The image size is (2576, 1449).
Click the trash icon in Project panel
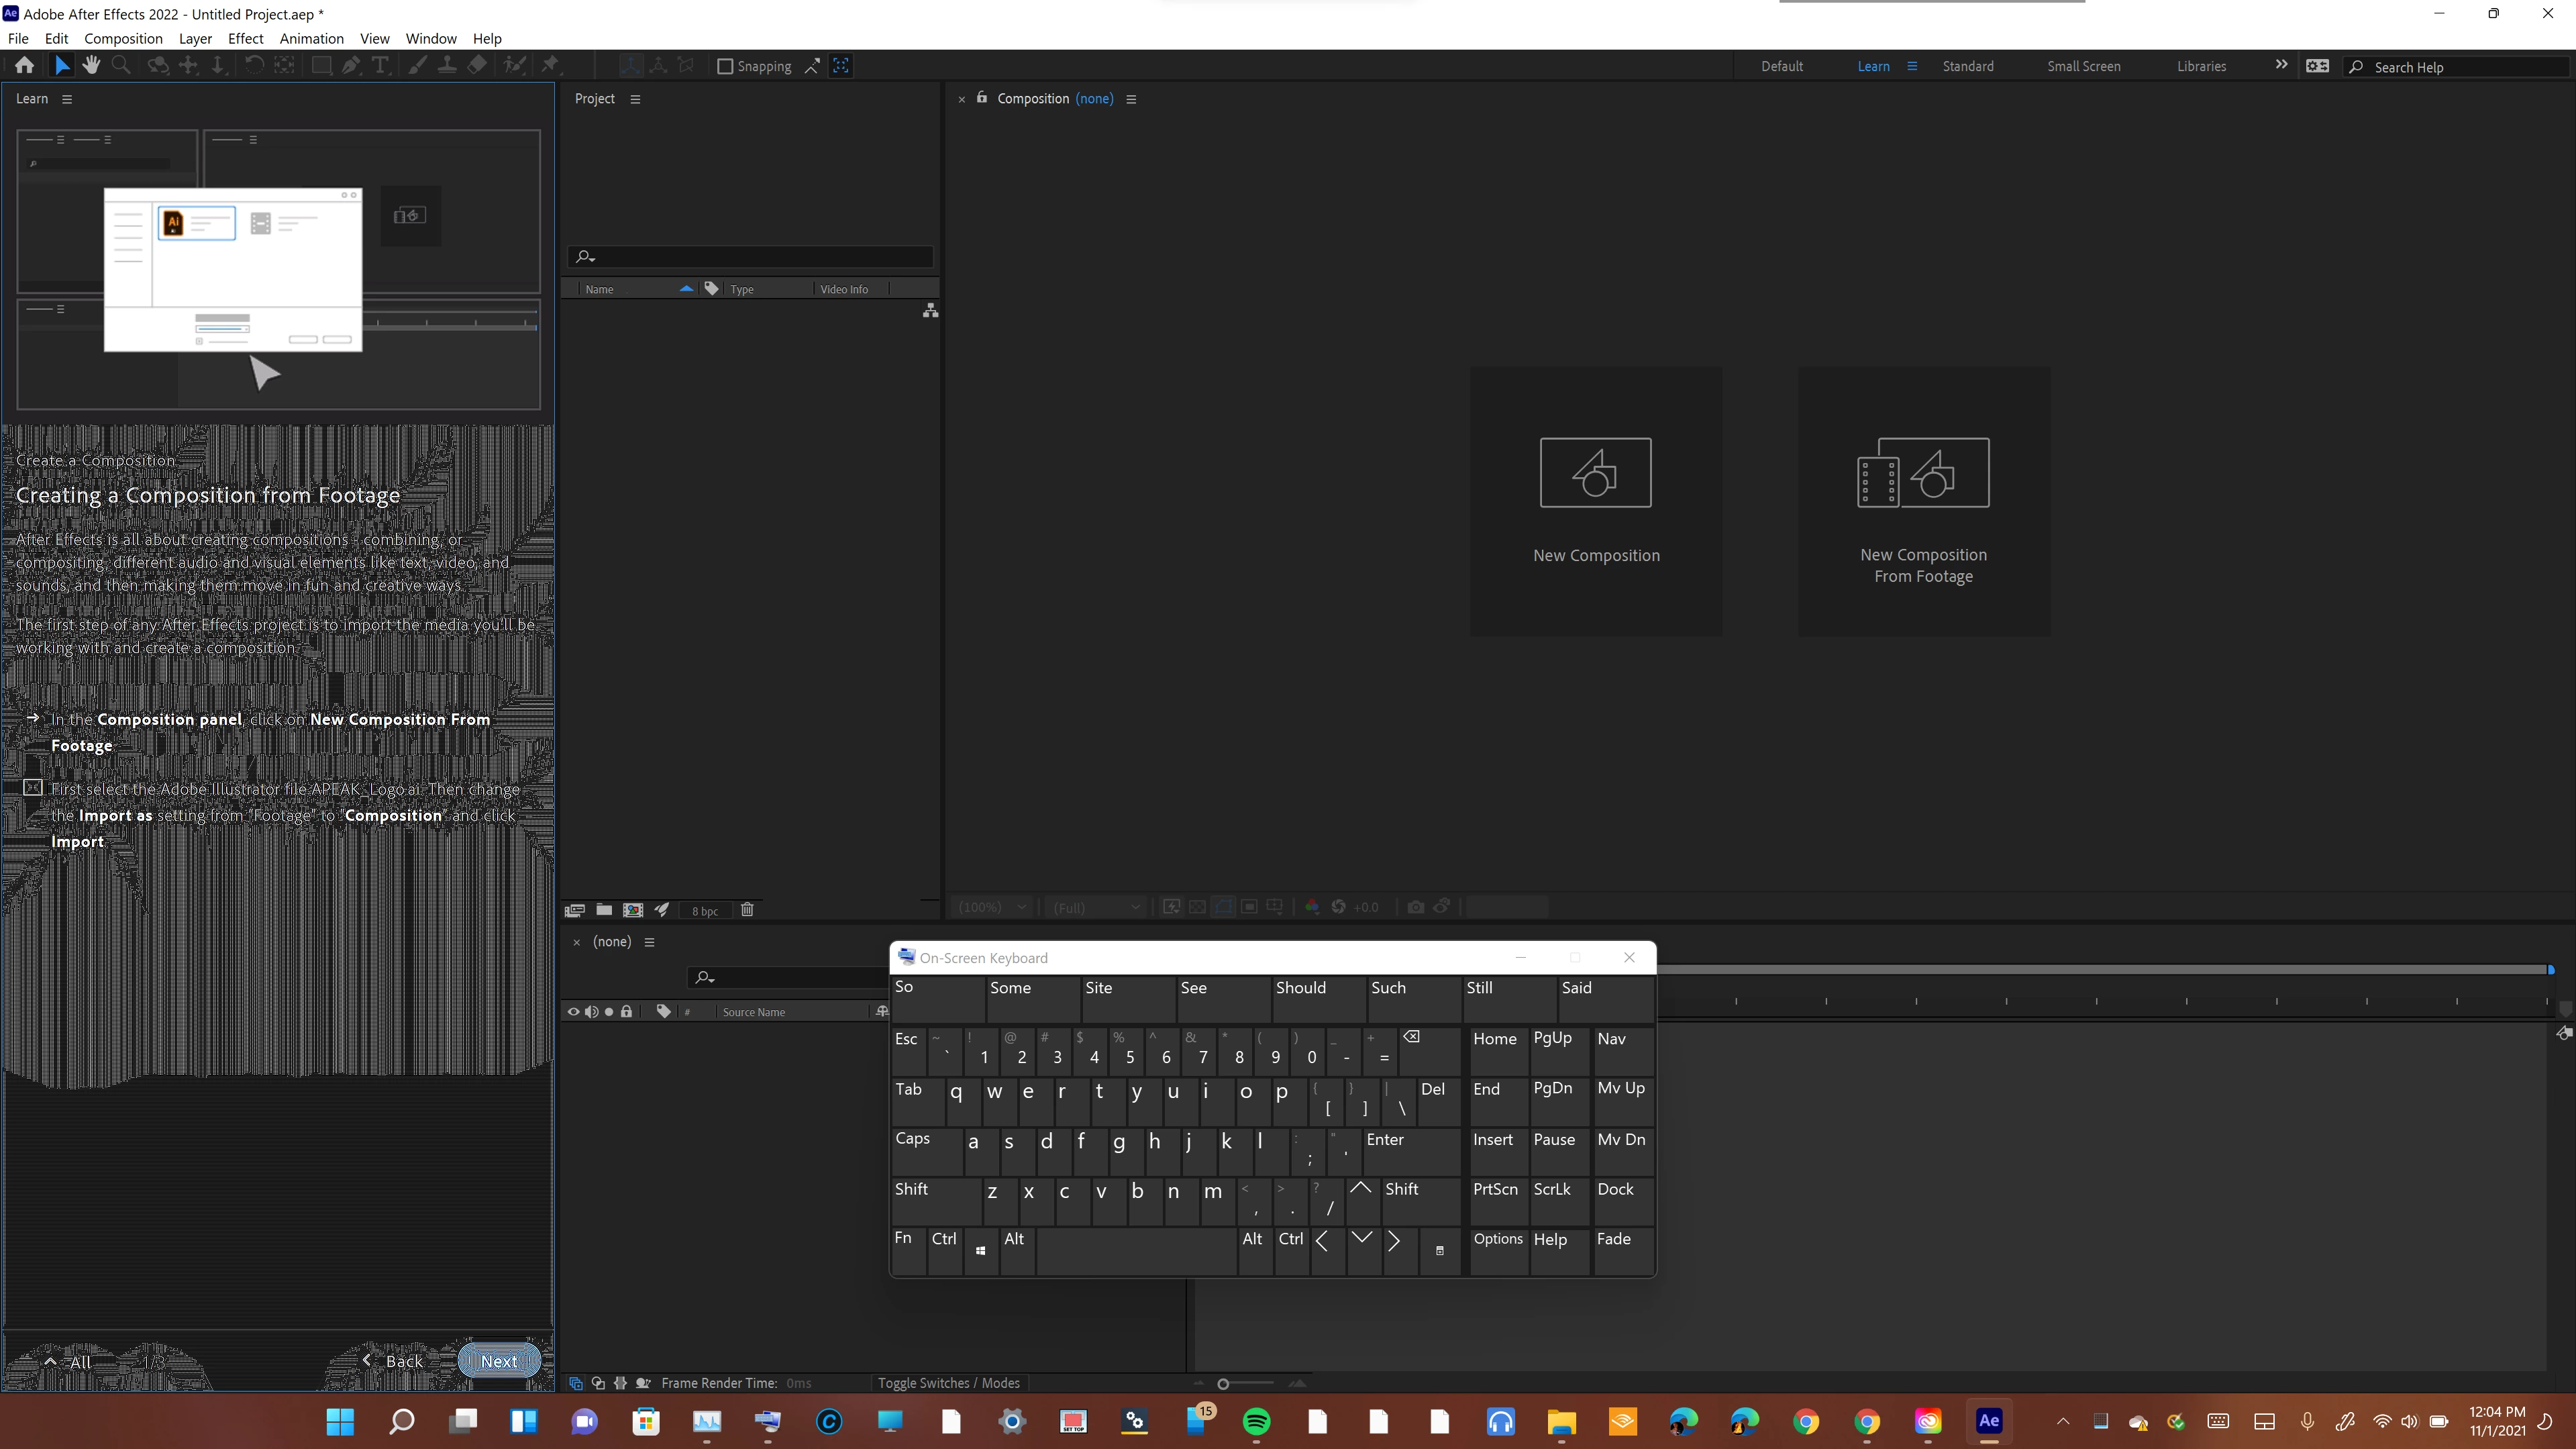click(x=747, y=909)
